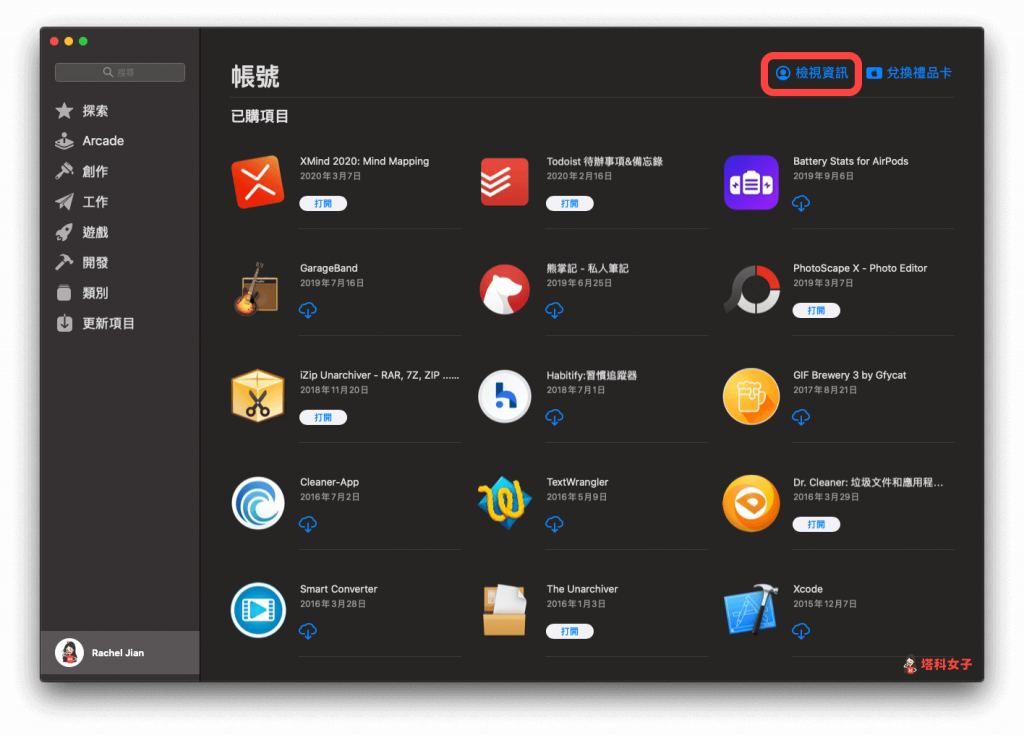Redownload GarageBand via cloud icon

(x=308, y=310)
